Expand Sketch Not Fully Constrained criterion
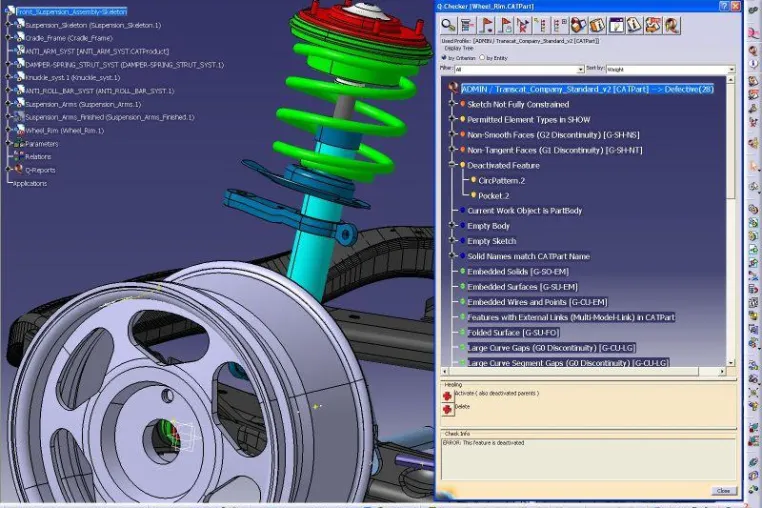 (452, 104)
